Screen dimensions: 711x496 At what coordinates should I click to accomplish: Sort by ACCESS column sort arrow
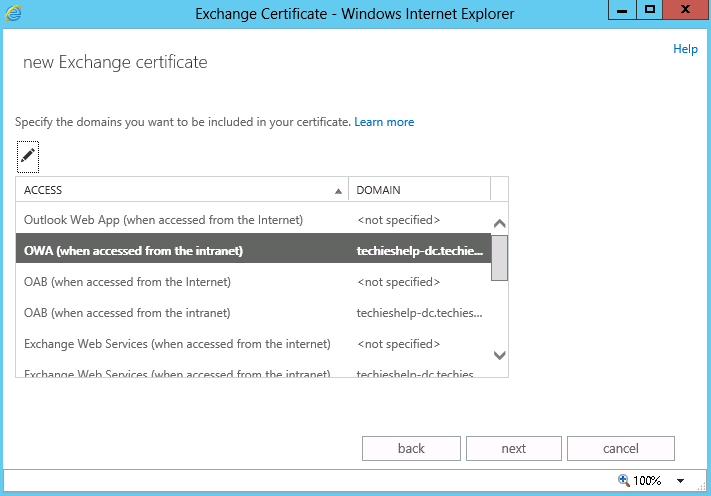point(338,191)
